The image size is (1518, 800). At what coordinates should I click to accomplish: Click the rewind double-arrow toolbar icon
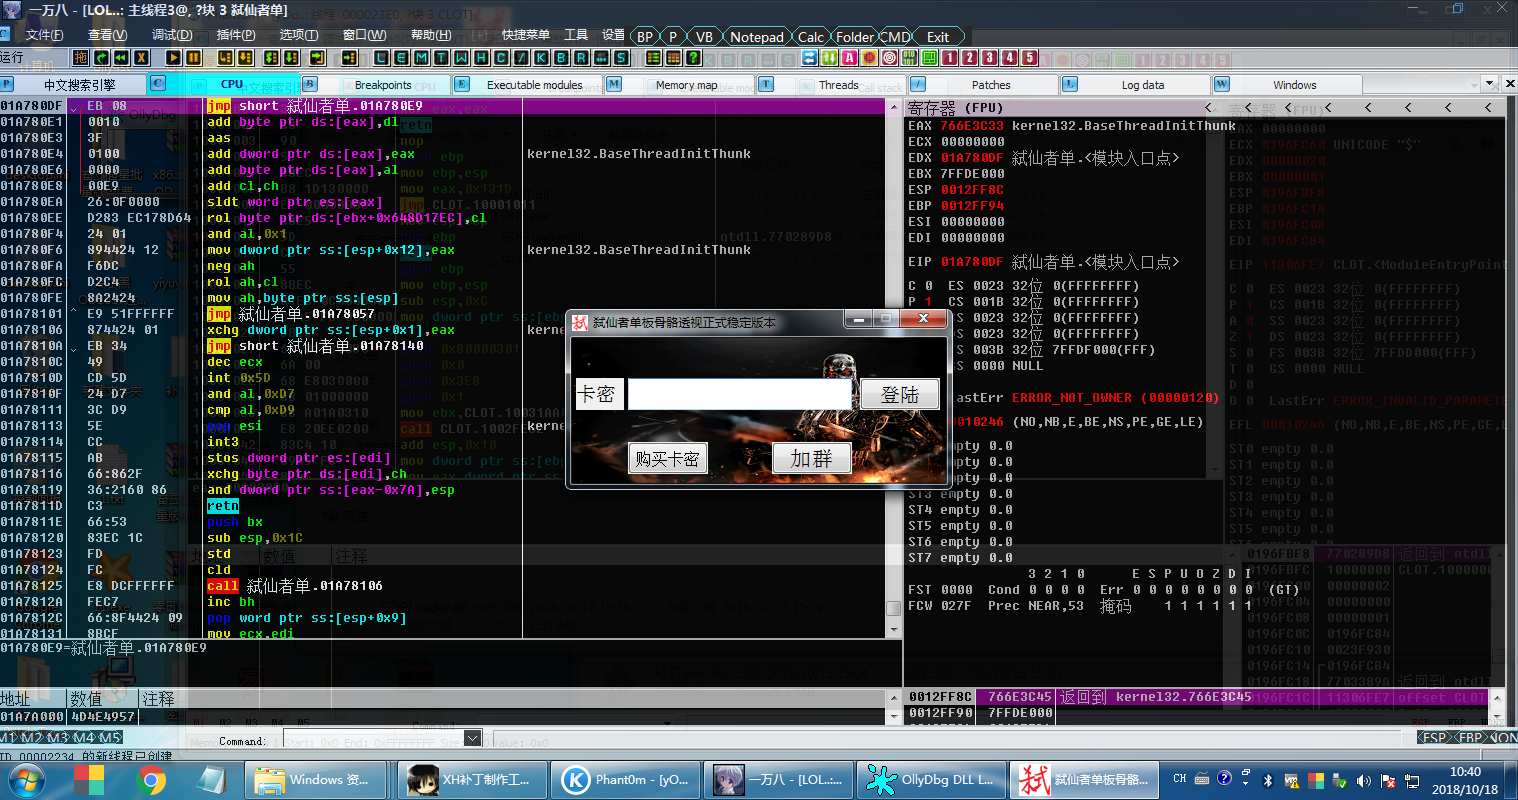[121, 58]
